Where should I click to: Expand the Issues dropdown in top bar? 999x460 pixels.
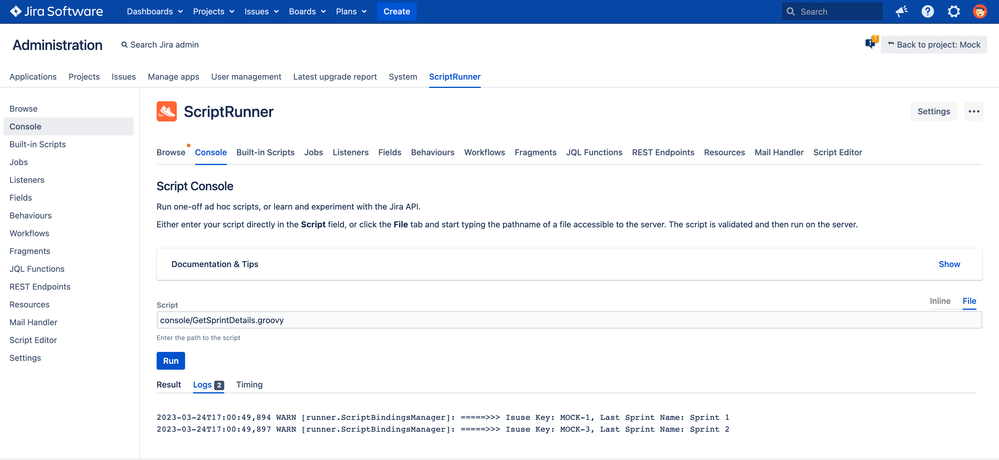pyautogui.click(x=262, y=11)
